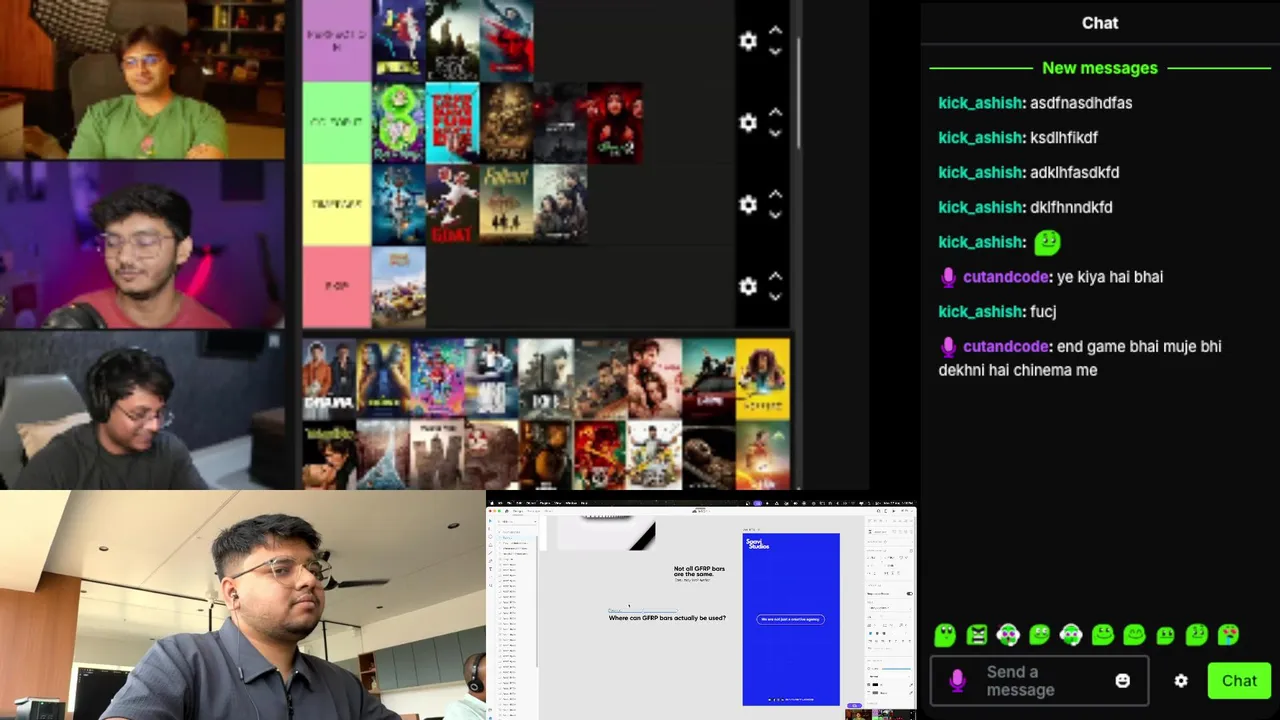This screenshot has height=720, width=1280.
Task: Move the purple tier row up
Action: coord(775,30)
